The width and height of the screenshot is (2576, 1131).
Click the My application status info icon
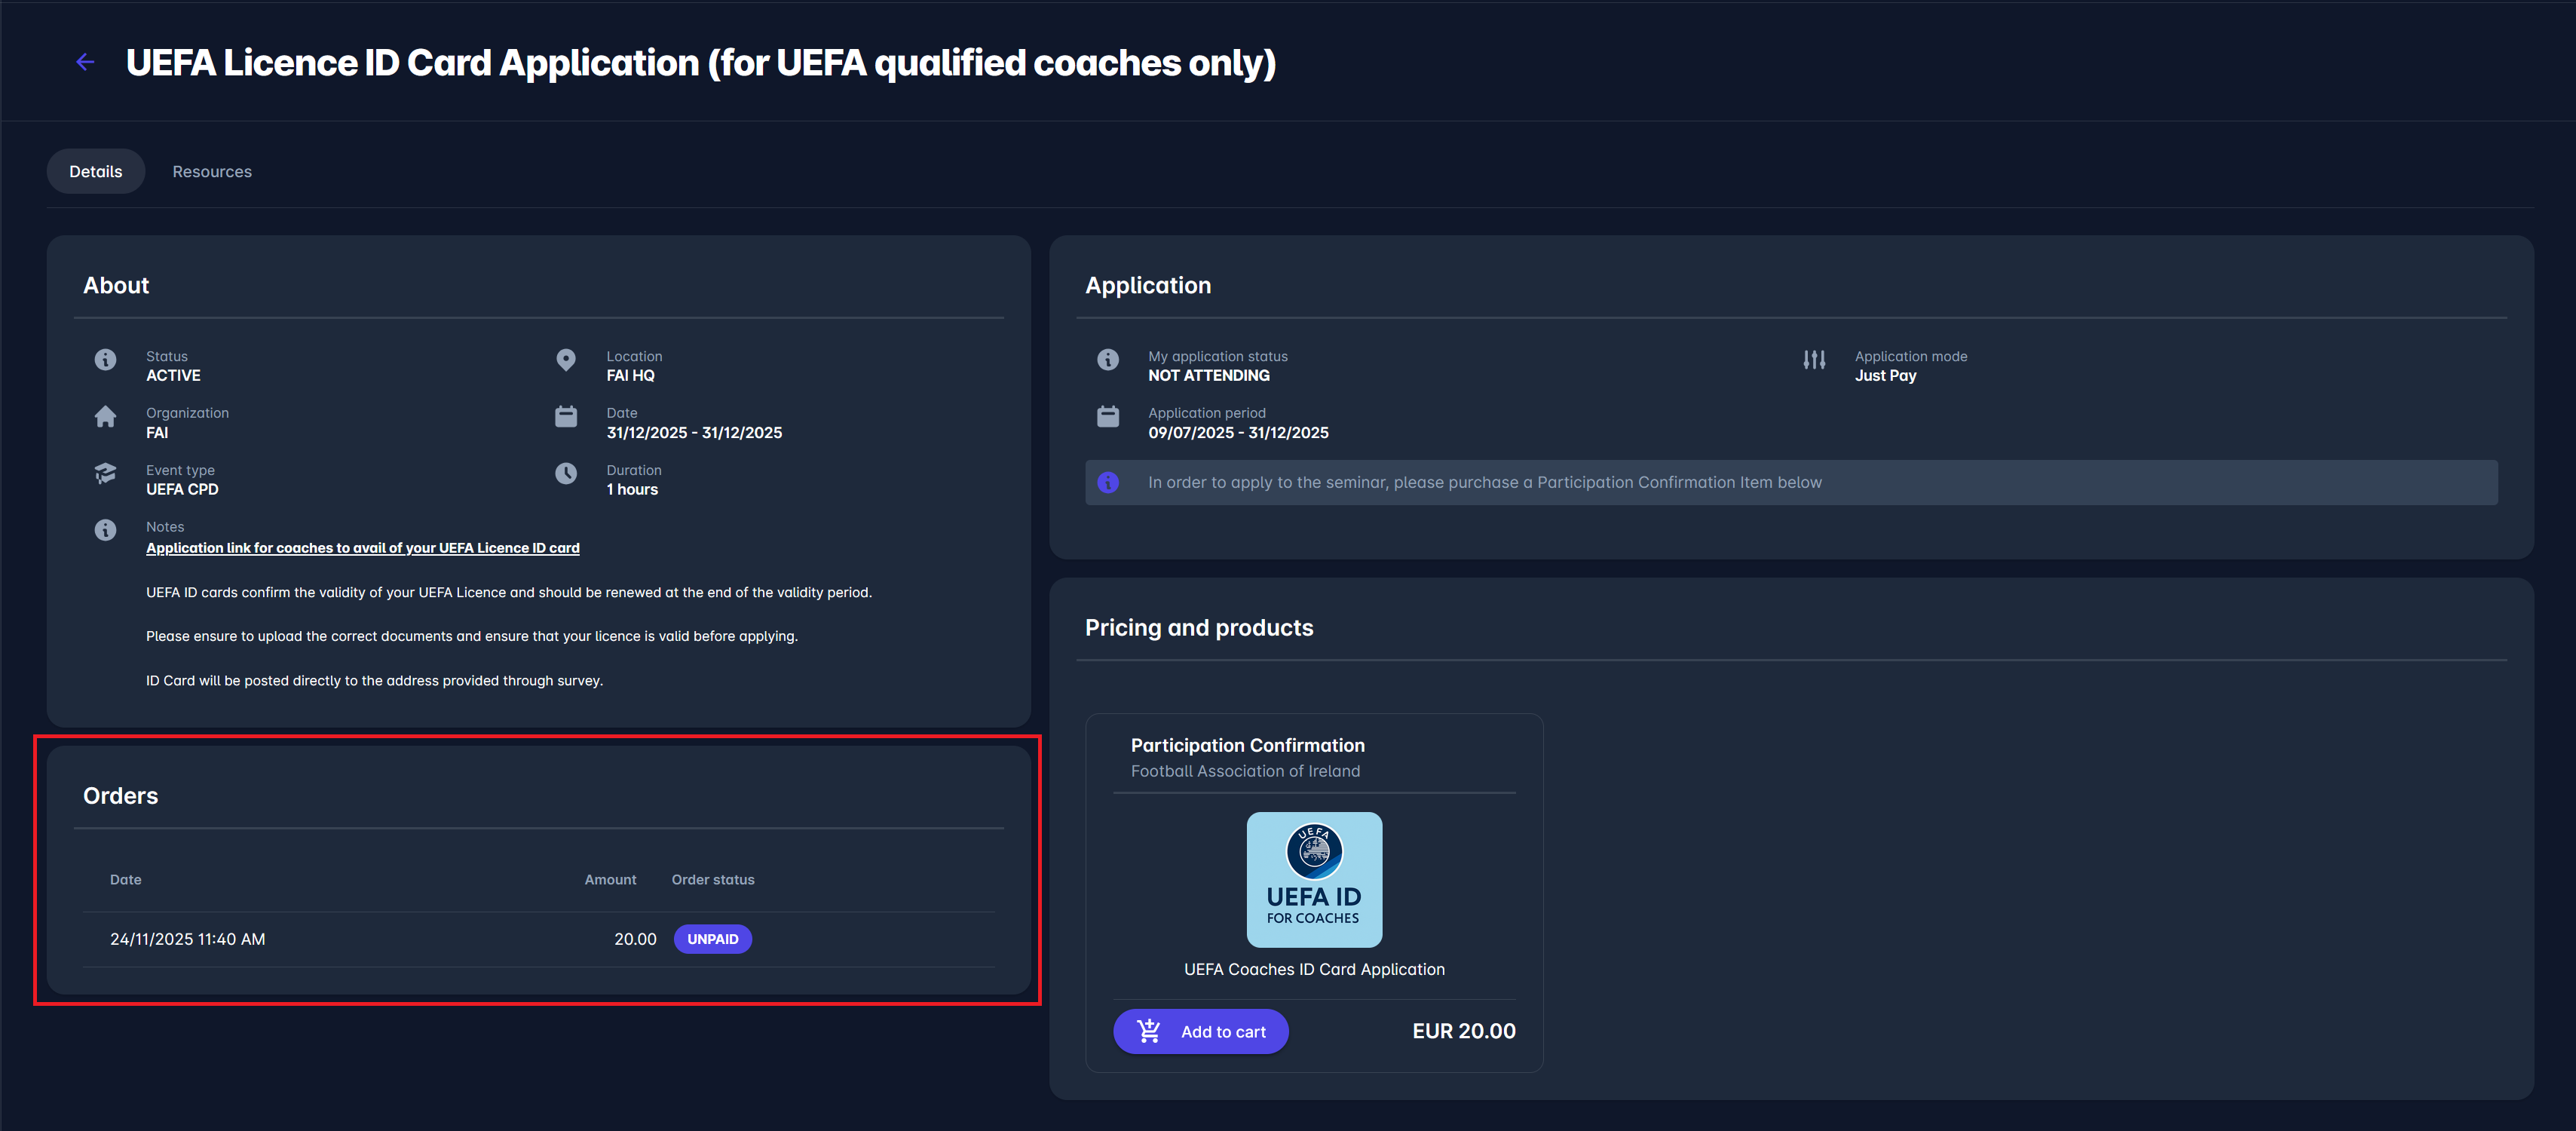tap(1108, 359)
